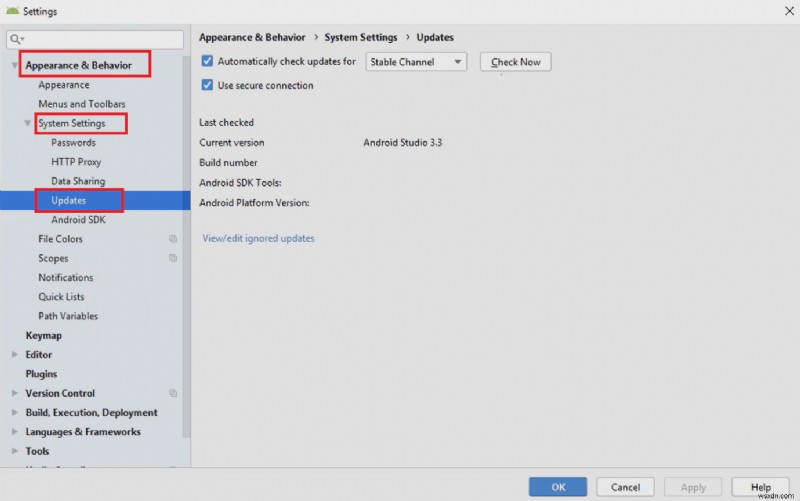
Task: Select File Colors
Action: (x=60, y=239)
